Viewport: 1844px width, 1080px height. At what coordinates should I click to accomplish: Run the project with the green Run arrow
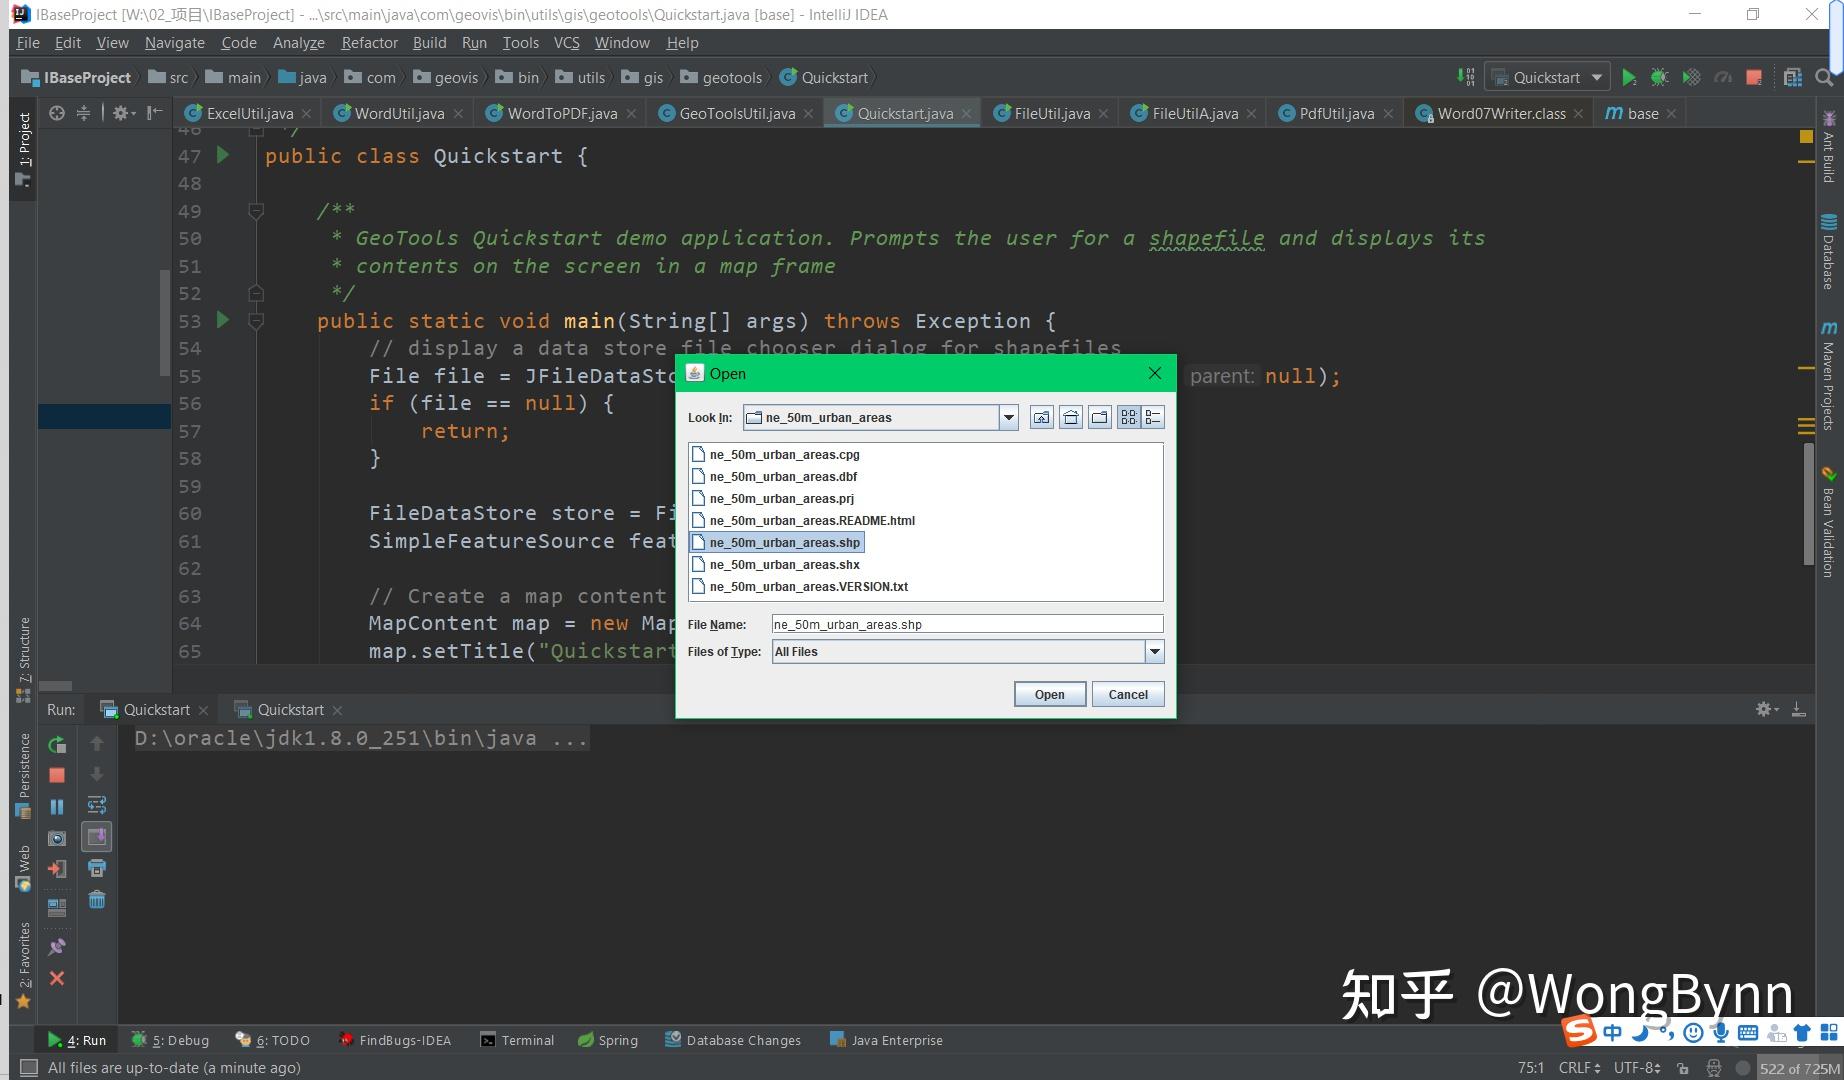(1629, 77)
